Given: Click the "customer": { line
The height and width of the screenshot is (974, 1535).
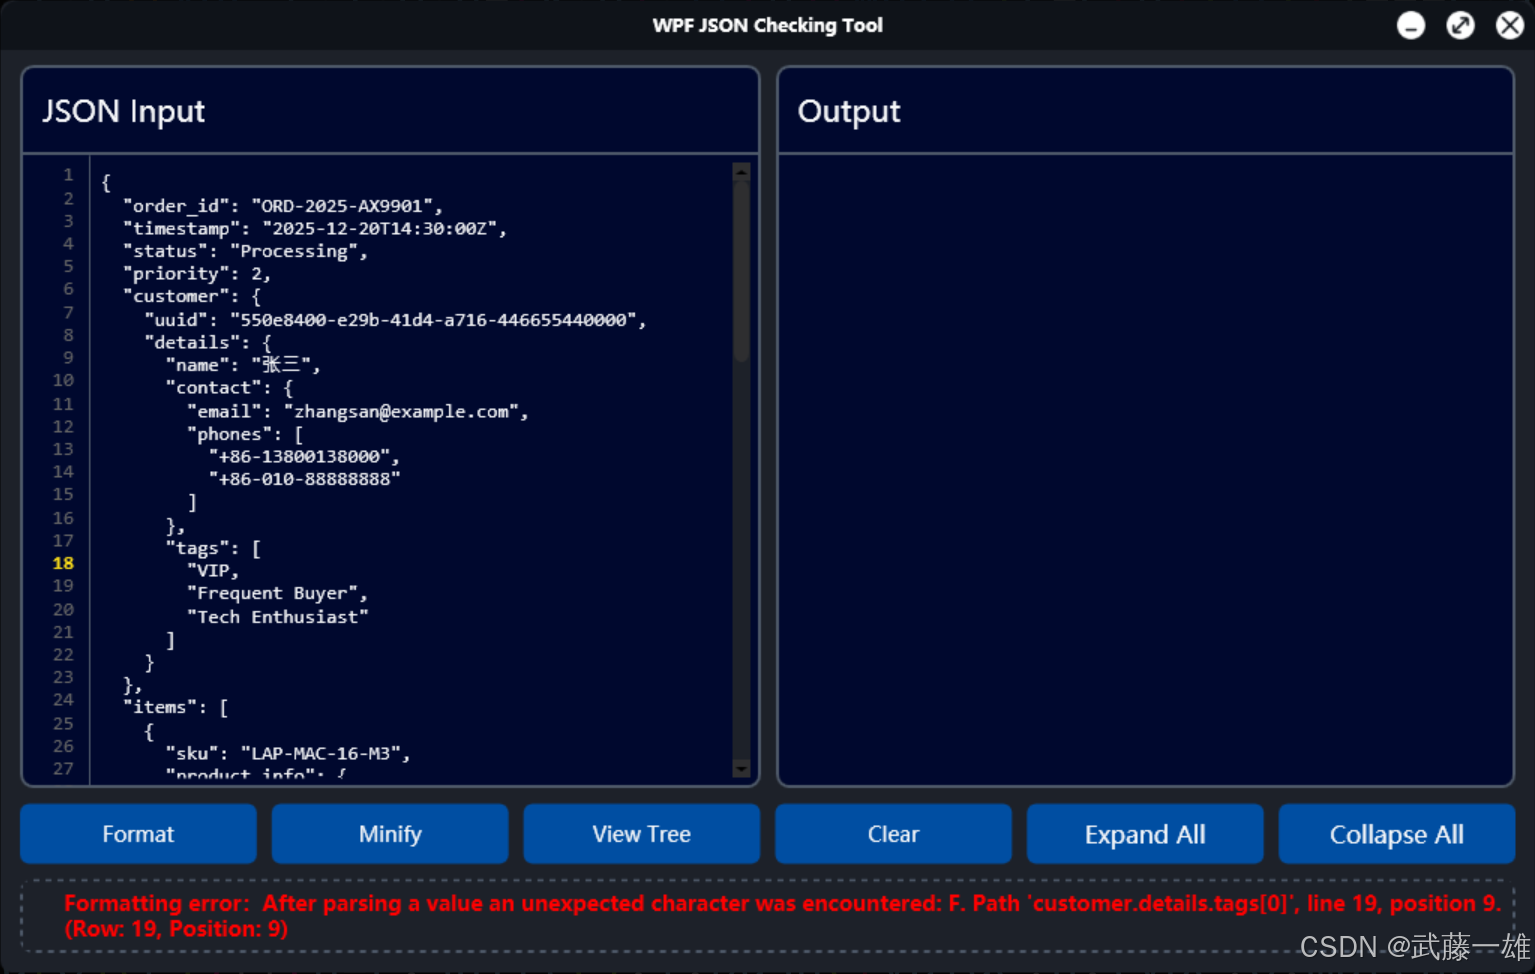Looking at the screenshot, I should [x=191, y=297].
